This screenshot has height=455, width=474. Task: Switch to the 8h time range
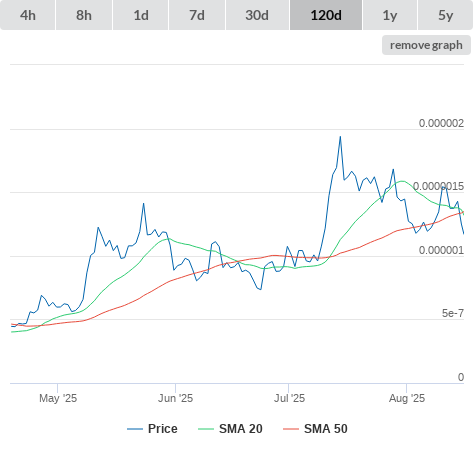click(84, 15)
